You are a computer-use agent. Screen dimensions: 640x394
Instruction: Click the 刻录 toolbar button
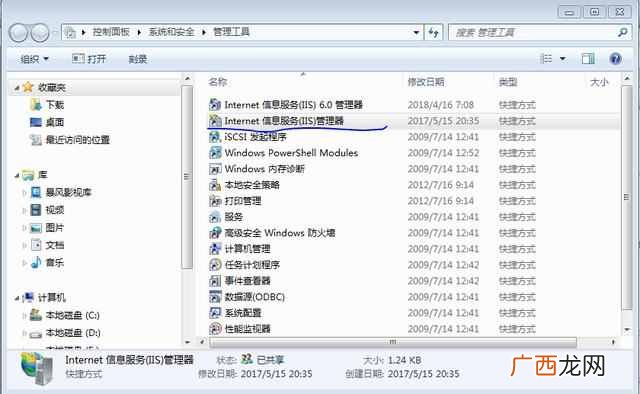(x=138, y=59)
